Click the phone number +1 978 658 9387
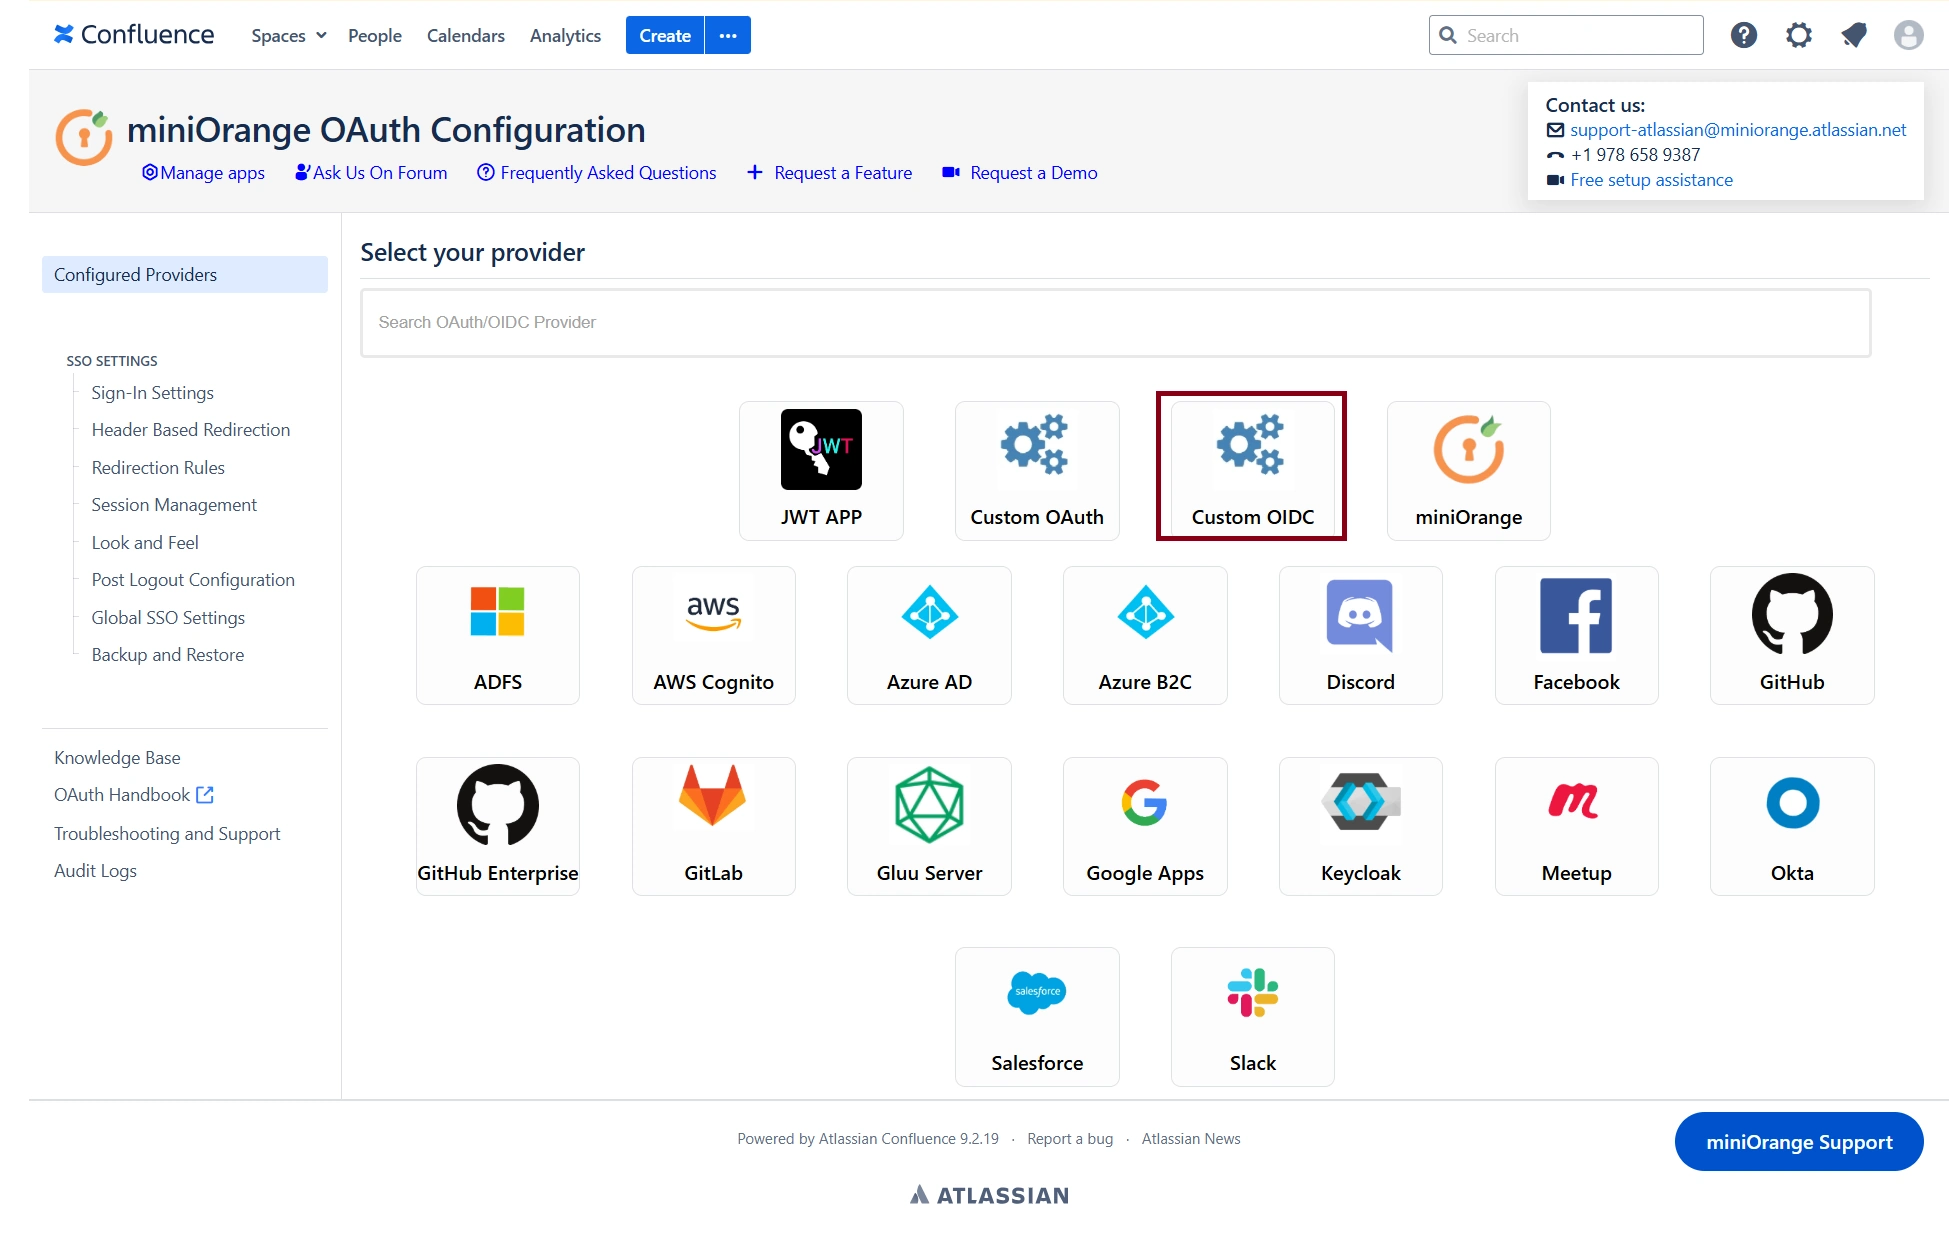 [x=1635, y=155]
